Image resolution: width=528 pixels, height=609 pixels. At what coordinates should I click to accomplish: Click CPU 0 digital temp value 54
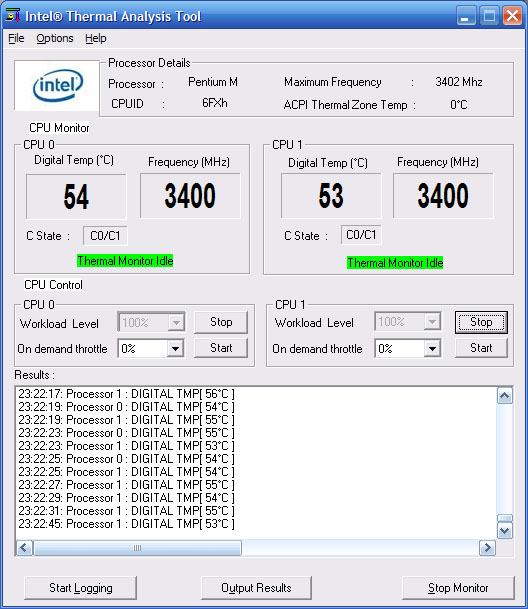(76, 197)
